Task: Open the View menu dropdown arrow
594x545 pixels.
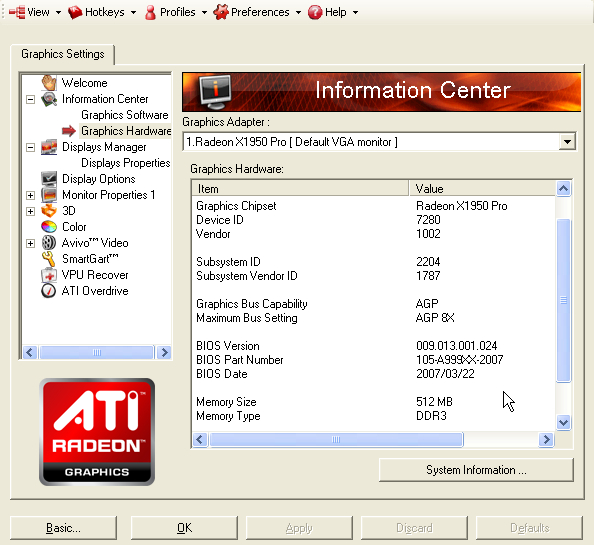Action: click(58, 12)
